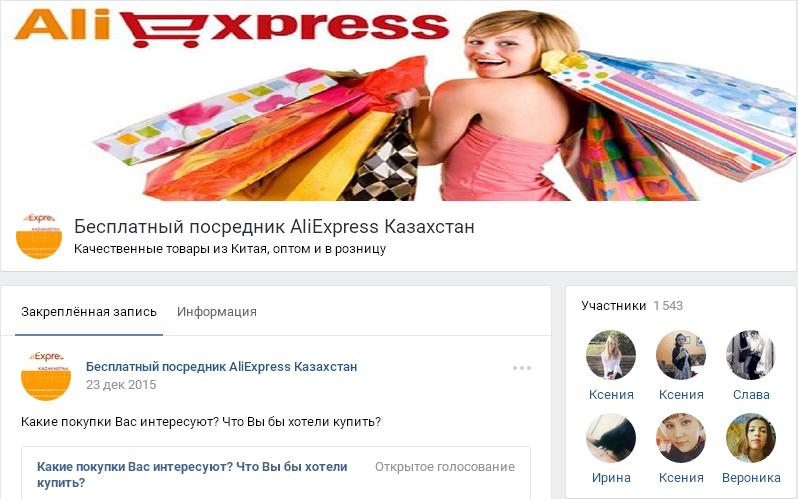Switch to the Информация tab
The width and height of the screenshot is (798, 499).
click(x=217, y=312)
